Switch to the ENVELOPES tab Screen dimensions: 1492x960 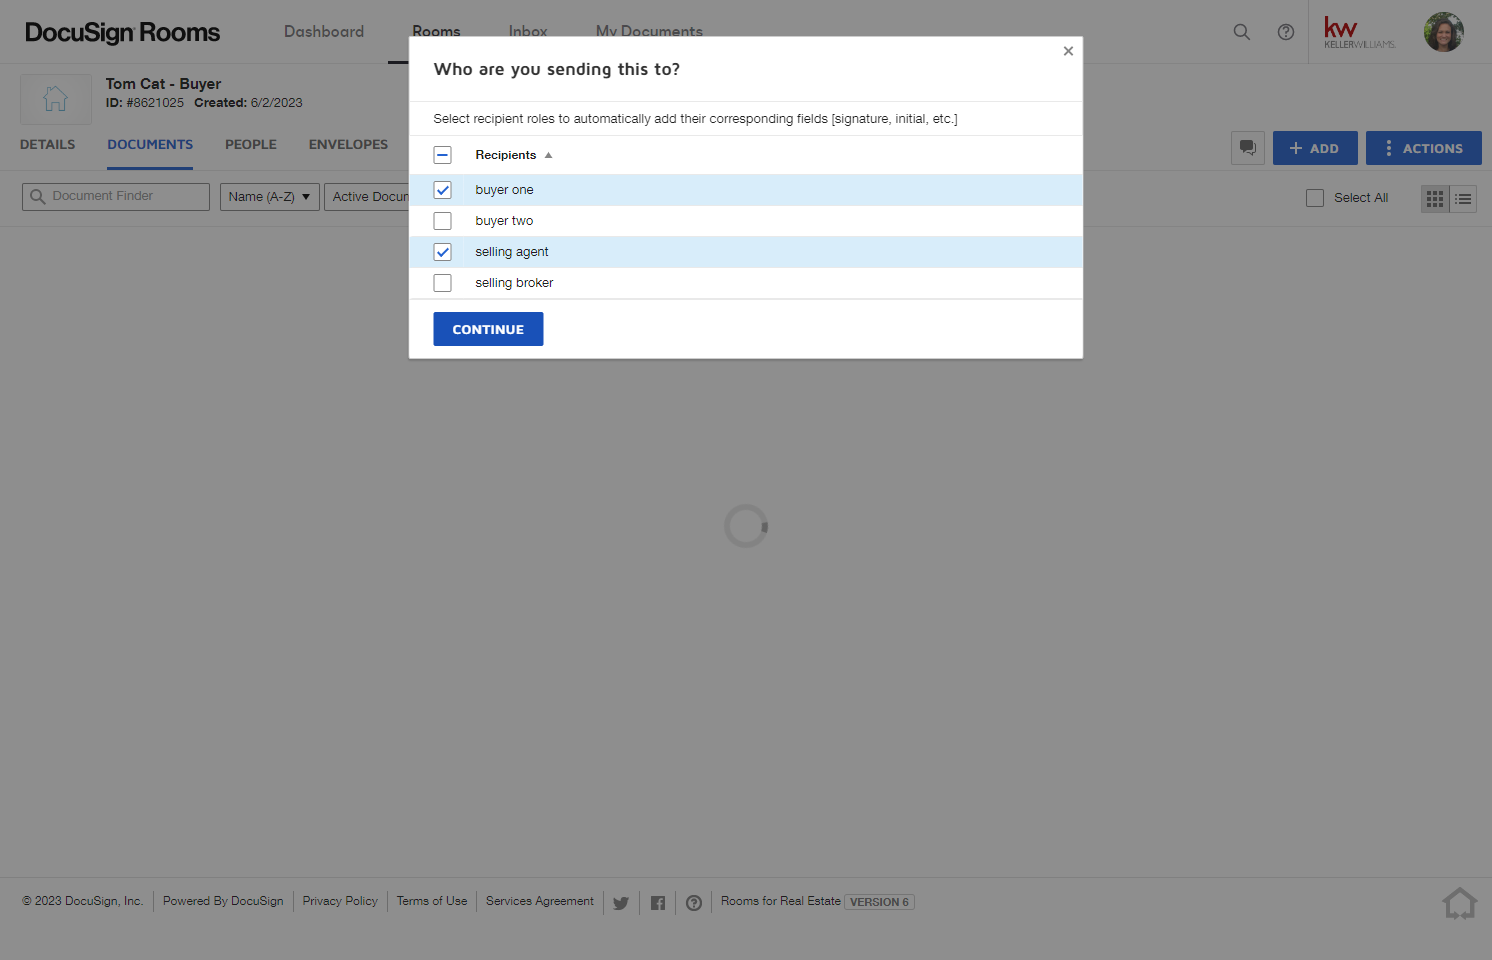click(348, 145)
